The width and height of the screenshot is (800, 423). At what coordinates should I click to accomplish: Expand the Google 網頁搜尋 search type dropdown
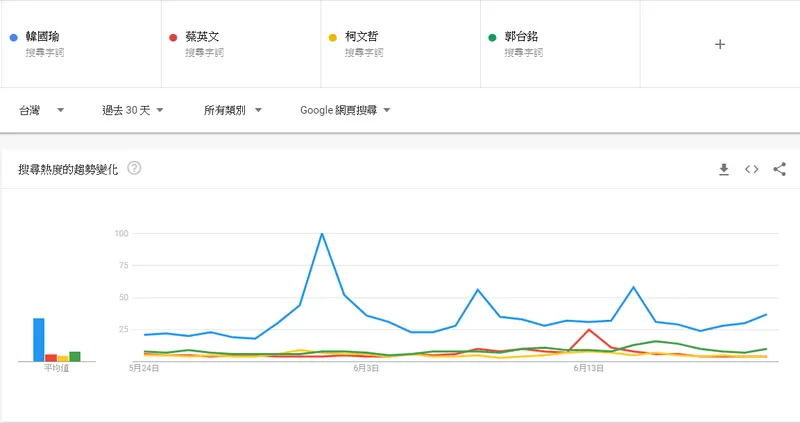tap(345, 110)
